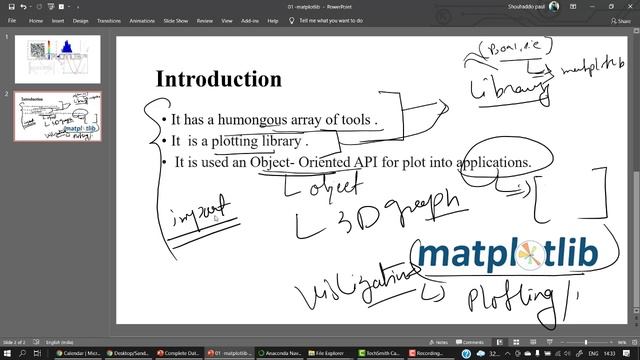Open the File menu

12,21
